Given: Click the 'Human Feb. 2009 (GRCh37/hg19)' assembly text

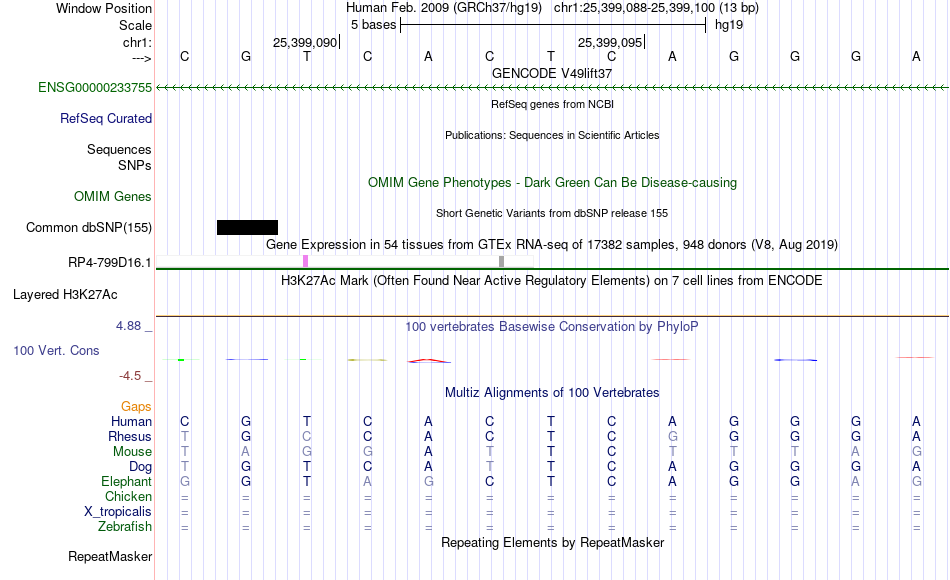Looking at the screenshot, I should [443, 8].
